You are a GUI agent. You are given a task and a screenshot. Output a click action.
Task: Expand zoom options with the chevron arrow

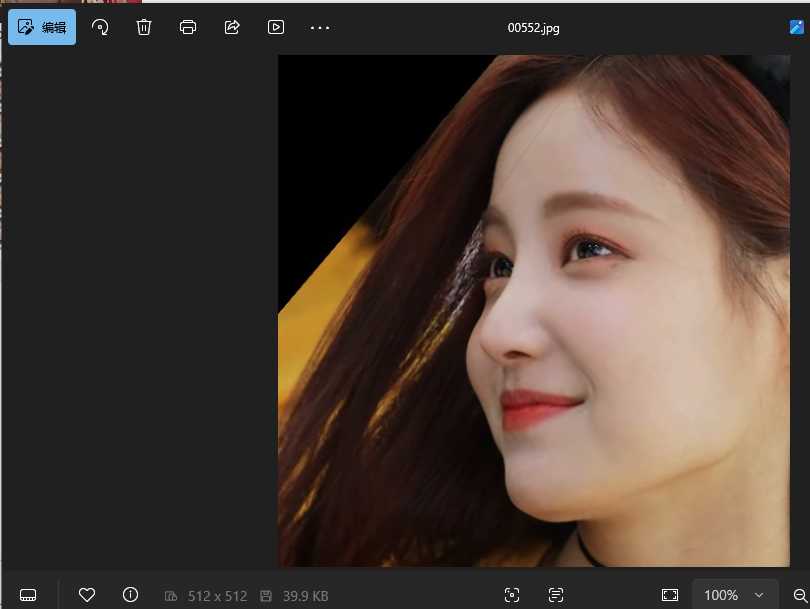759,595
